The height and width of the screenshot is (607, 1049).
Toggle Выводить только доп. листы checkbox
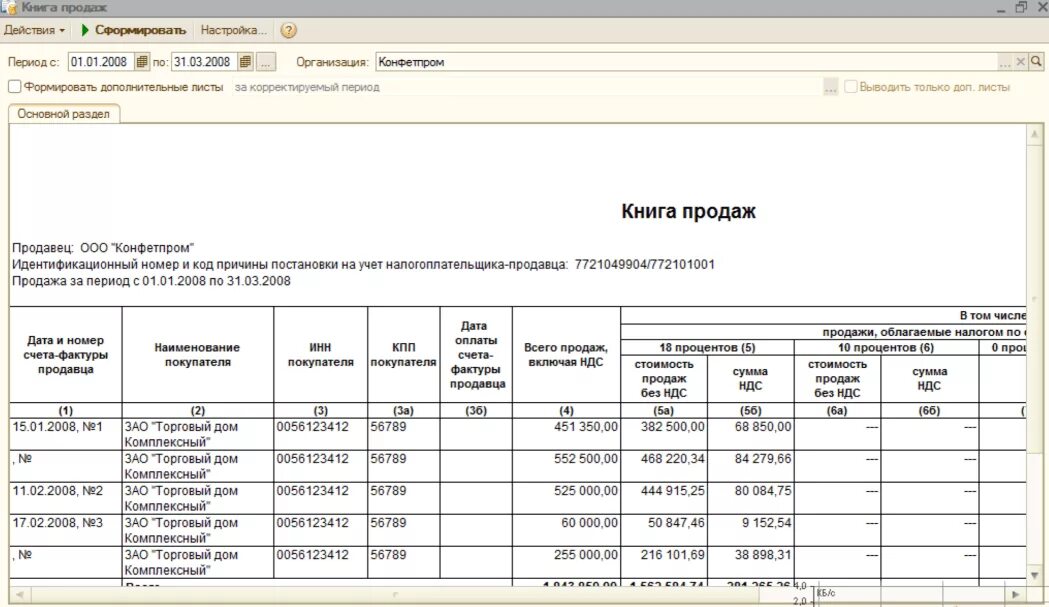pyautogui.click(x=850, y=87)
